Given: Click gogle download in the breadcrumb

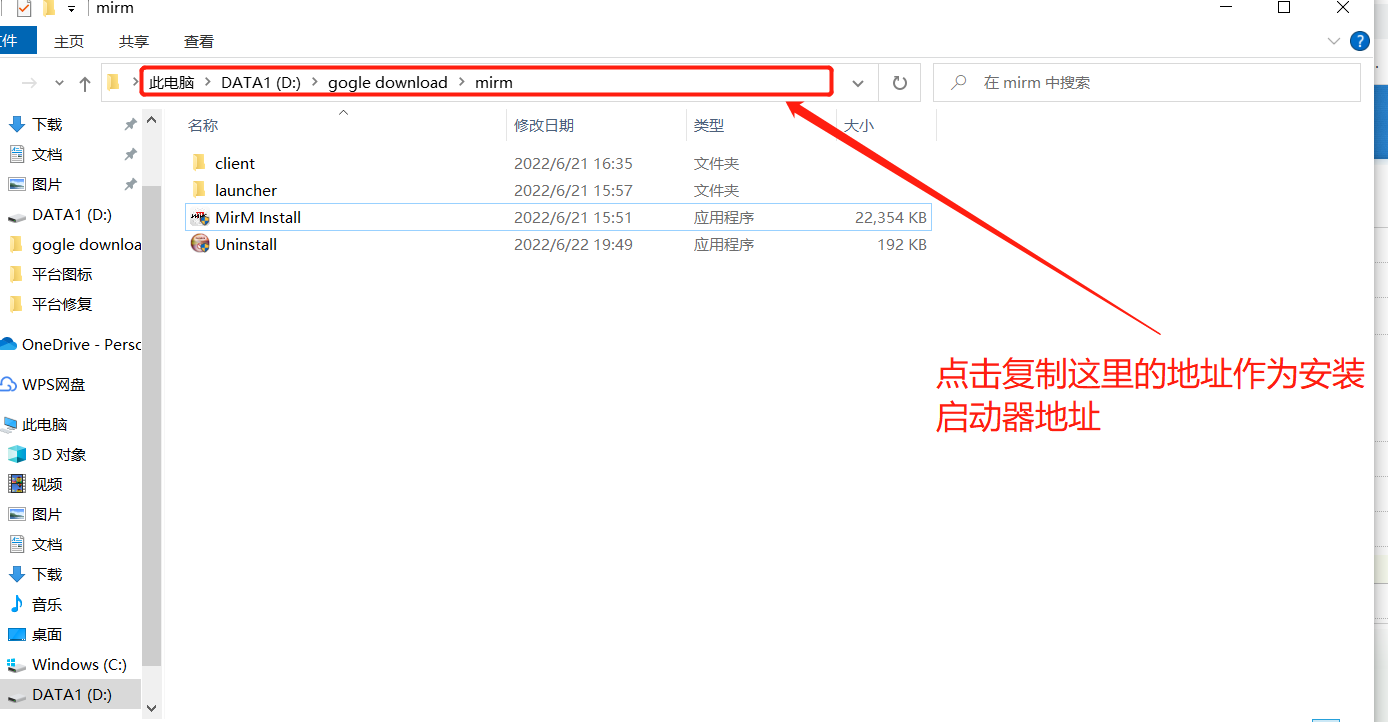Looking at the screenshot, I should (388, 83).
